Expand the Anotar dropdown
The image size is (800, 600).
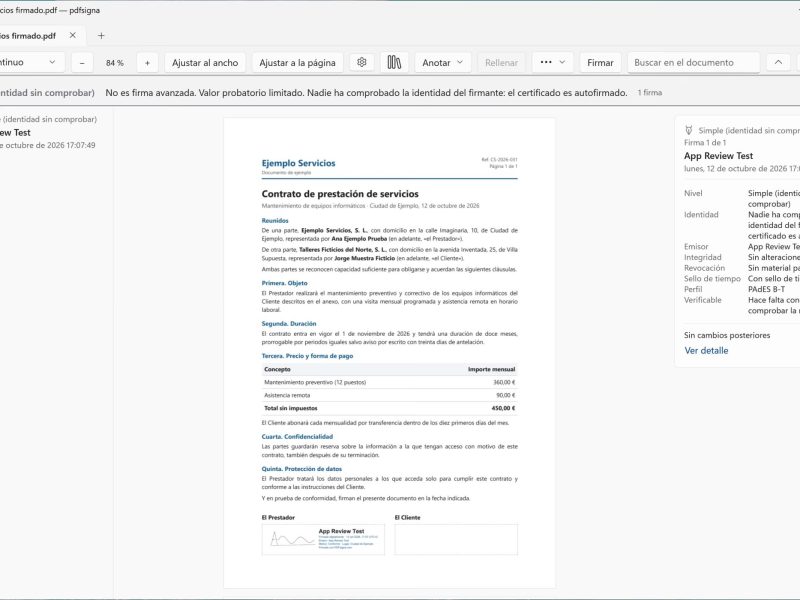coord(442,63)
